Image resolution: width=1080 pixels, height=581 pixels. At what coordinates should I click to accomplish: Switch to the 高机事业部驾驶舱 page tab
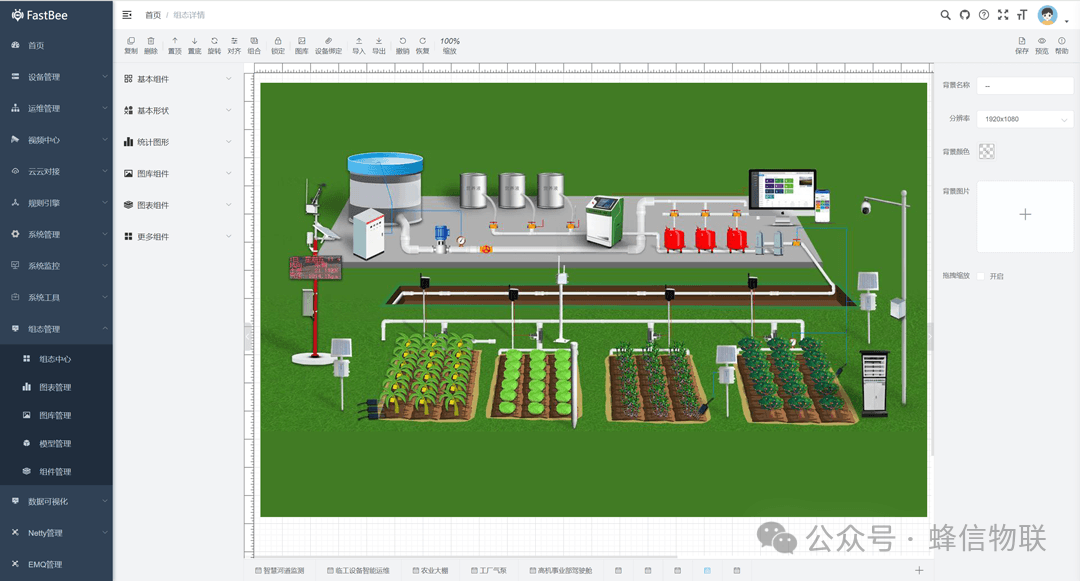click(x=561, y=571)
